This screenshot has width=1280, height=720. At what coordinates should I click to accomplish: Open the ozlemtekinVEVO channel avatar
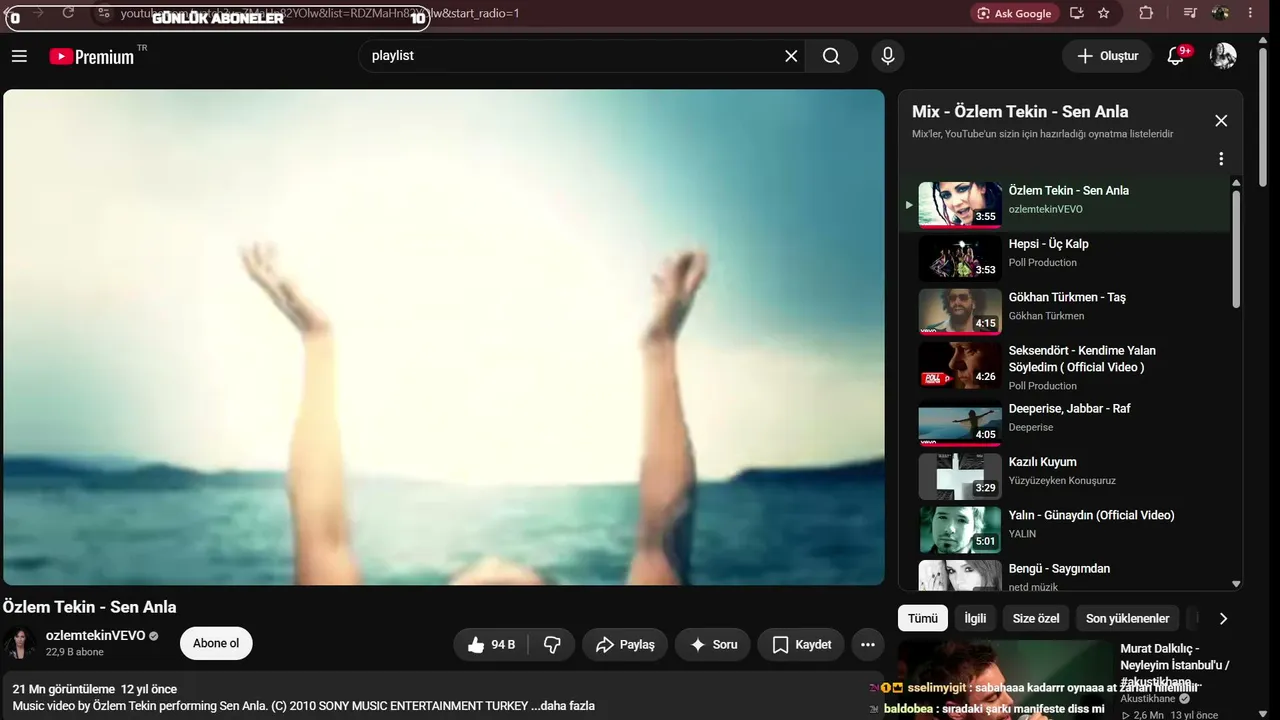(x=19, y=644)
